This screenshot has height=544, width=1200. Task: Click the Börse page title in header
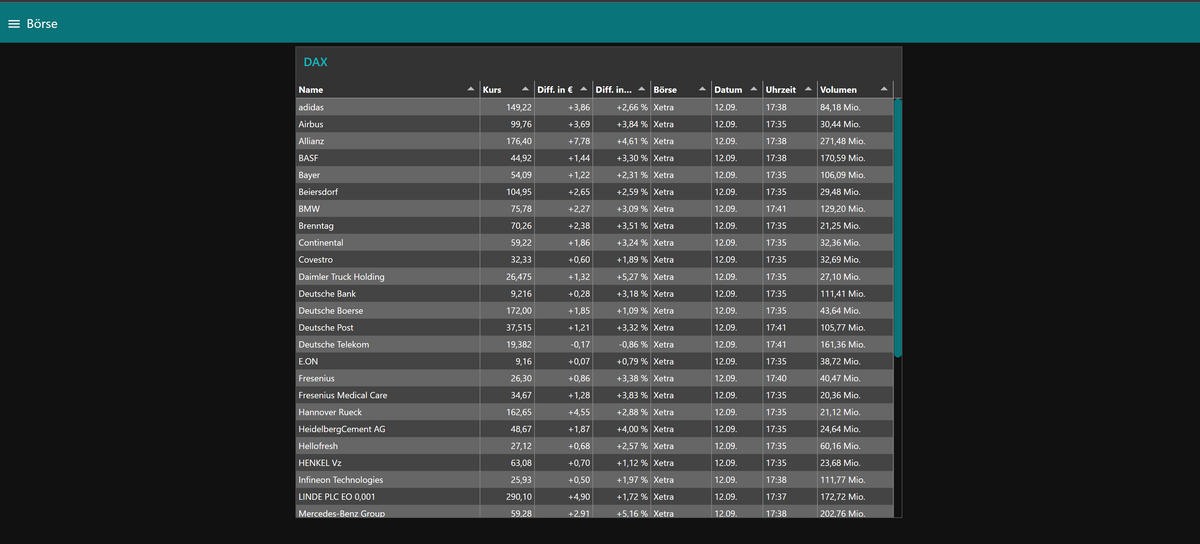pyautogui.click(x=42, y=24)
